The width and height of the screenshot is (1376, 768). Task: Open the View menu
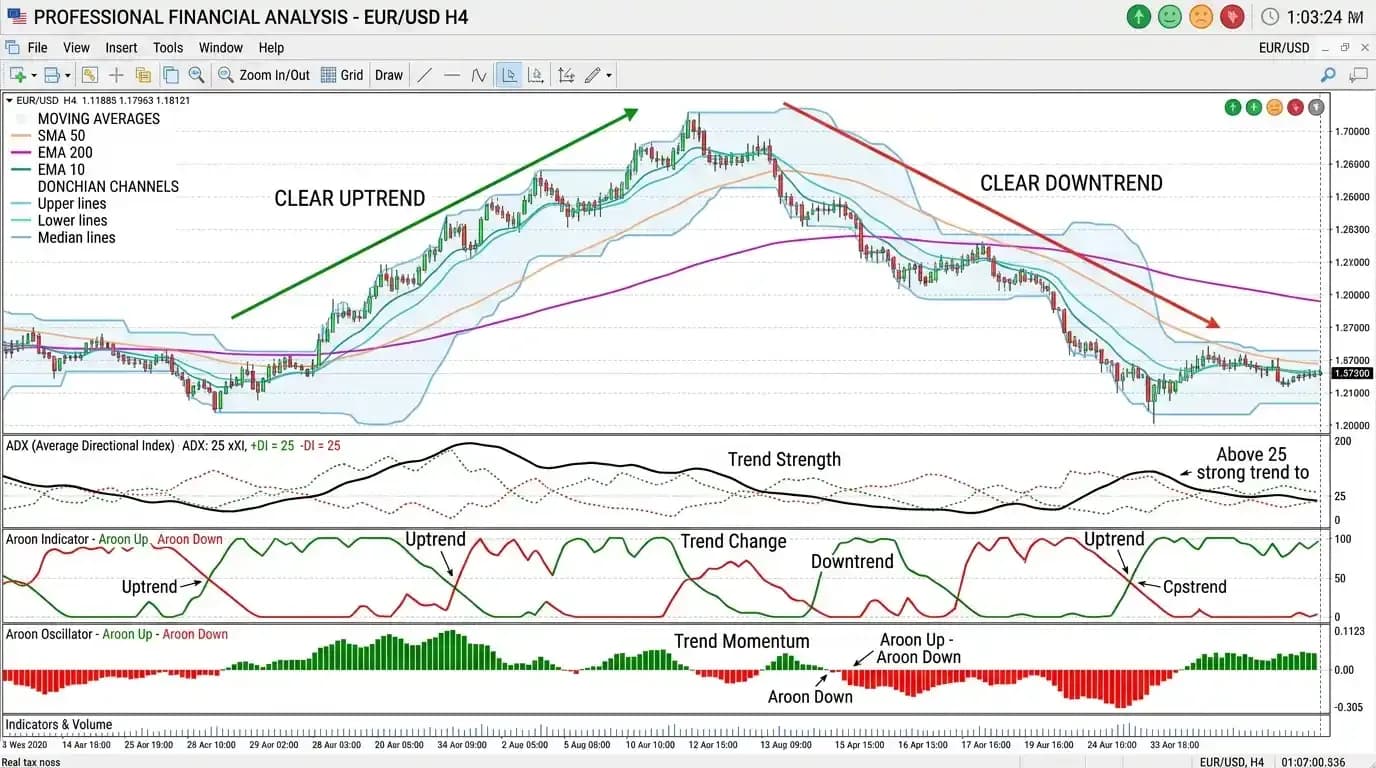(x=76, y=47)
